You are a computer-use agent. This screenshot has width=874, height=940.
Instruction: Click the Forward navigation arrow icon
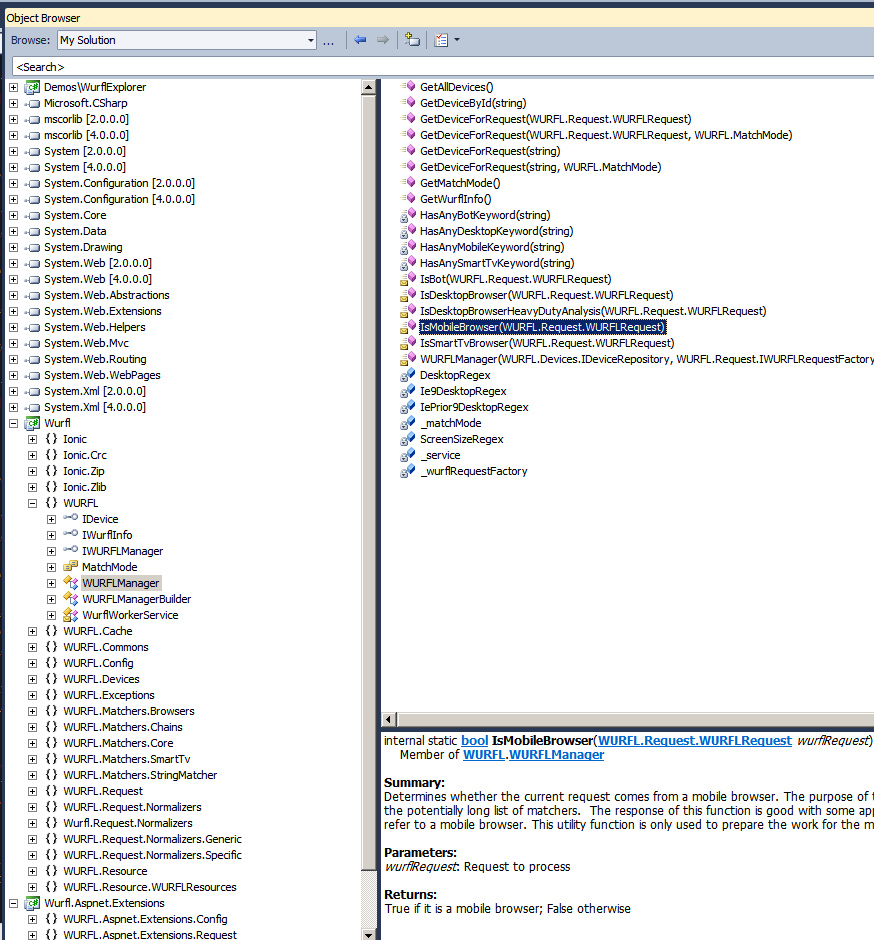(383, 40)
